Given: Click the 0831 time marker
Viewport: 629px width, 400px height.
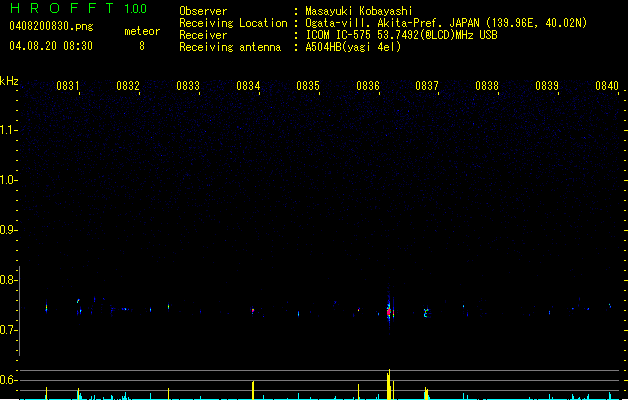Looking at the screenshot, I should [x=68, y=86].
